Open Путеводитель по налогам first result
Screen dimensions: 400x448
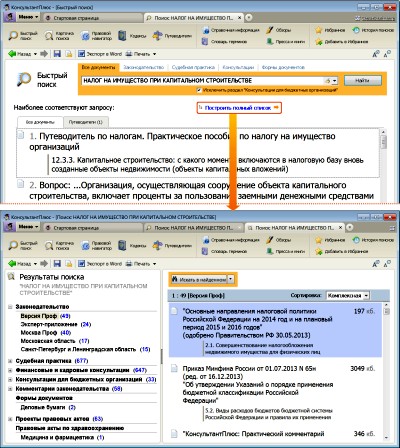[182, 141]
